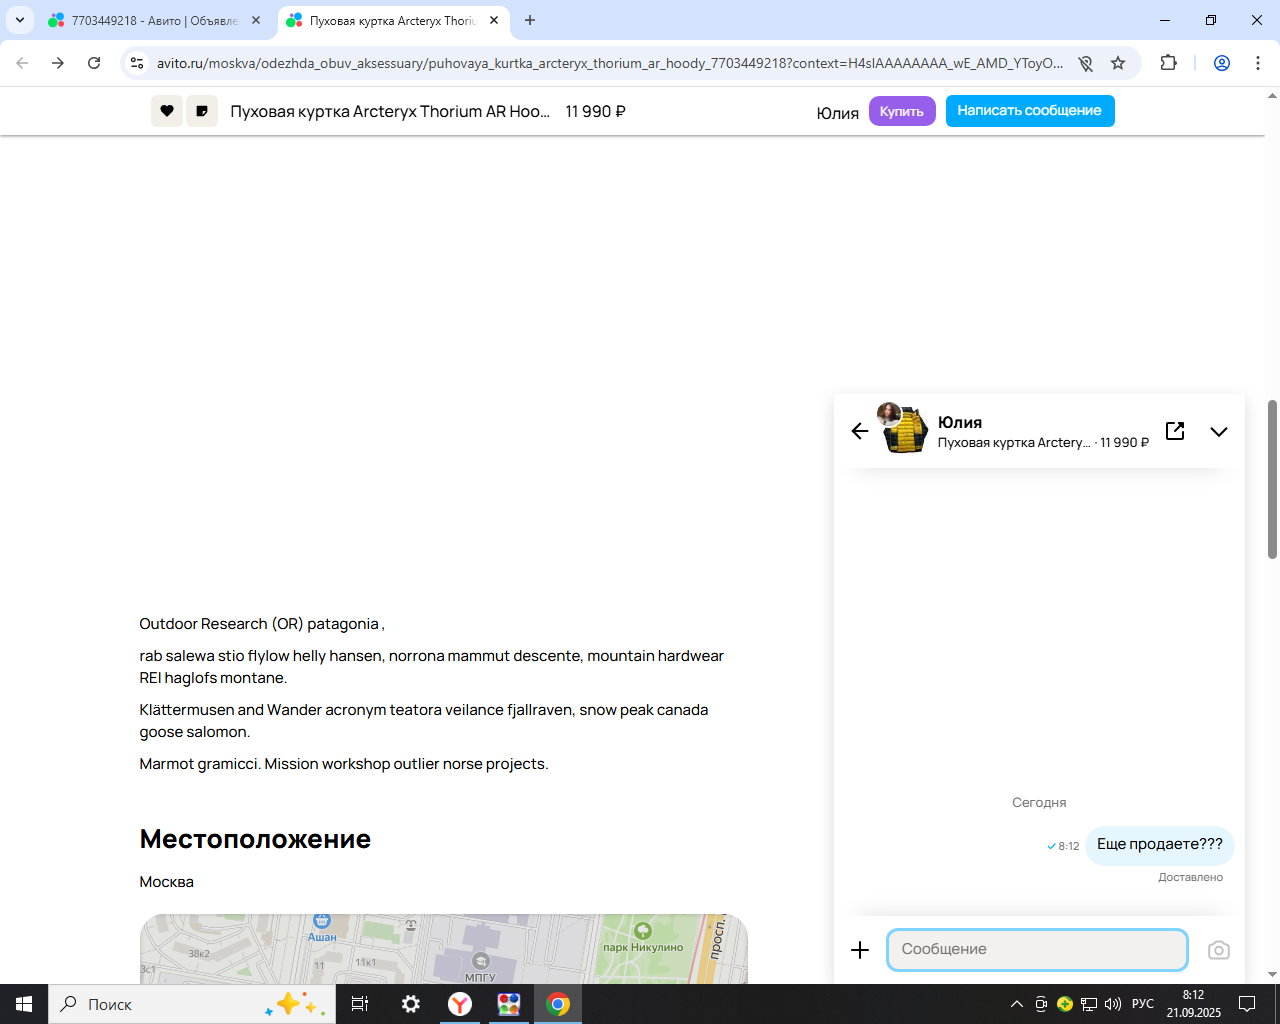Viewport: 1280px width, 1024px height.
Task: Open Task View on the taskbar
Action: tap(360, 1004)
